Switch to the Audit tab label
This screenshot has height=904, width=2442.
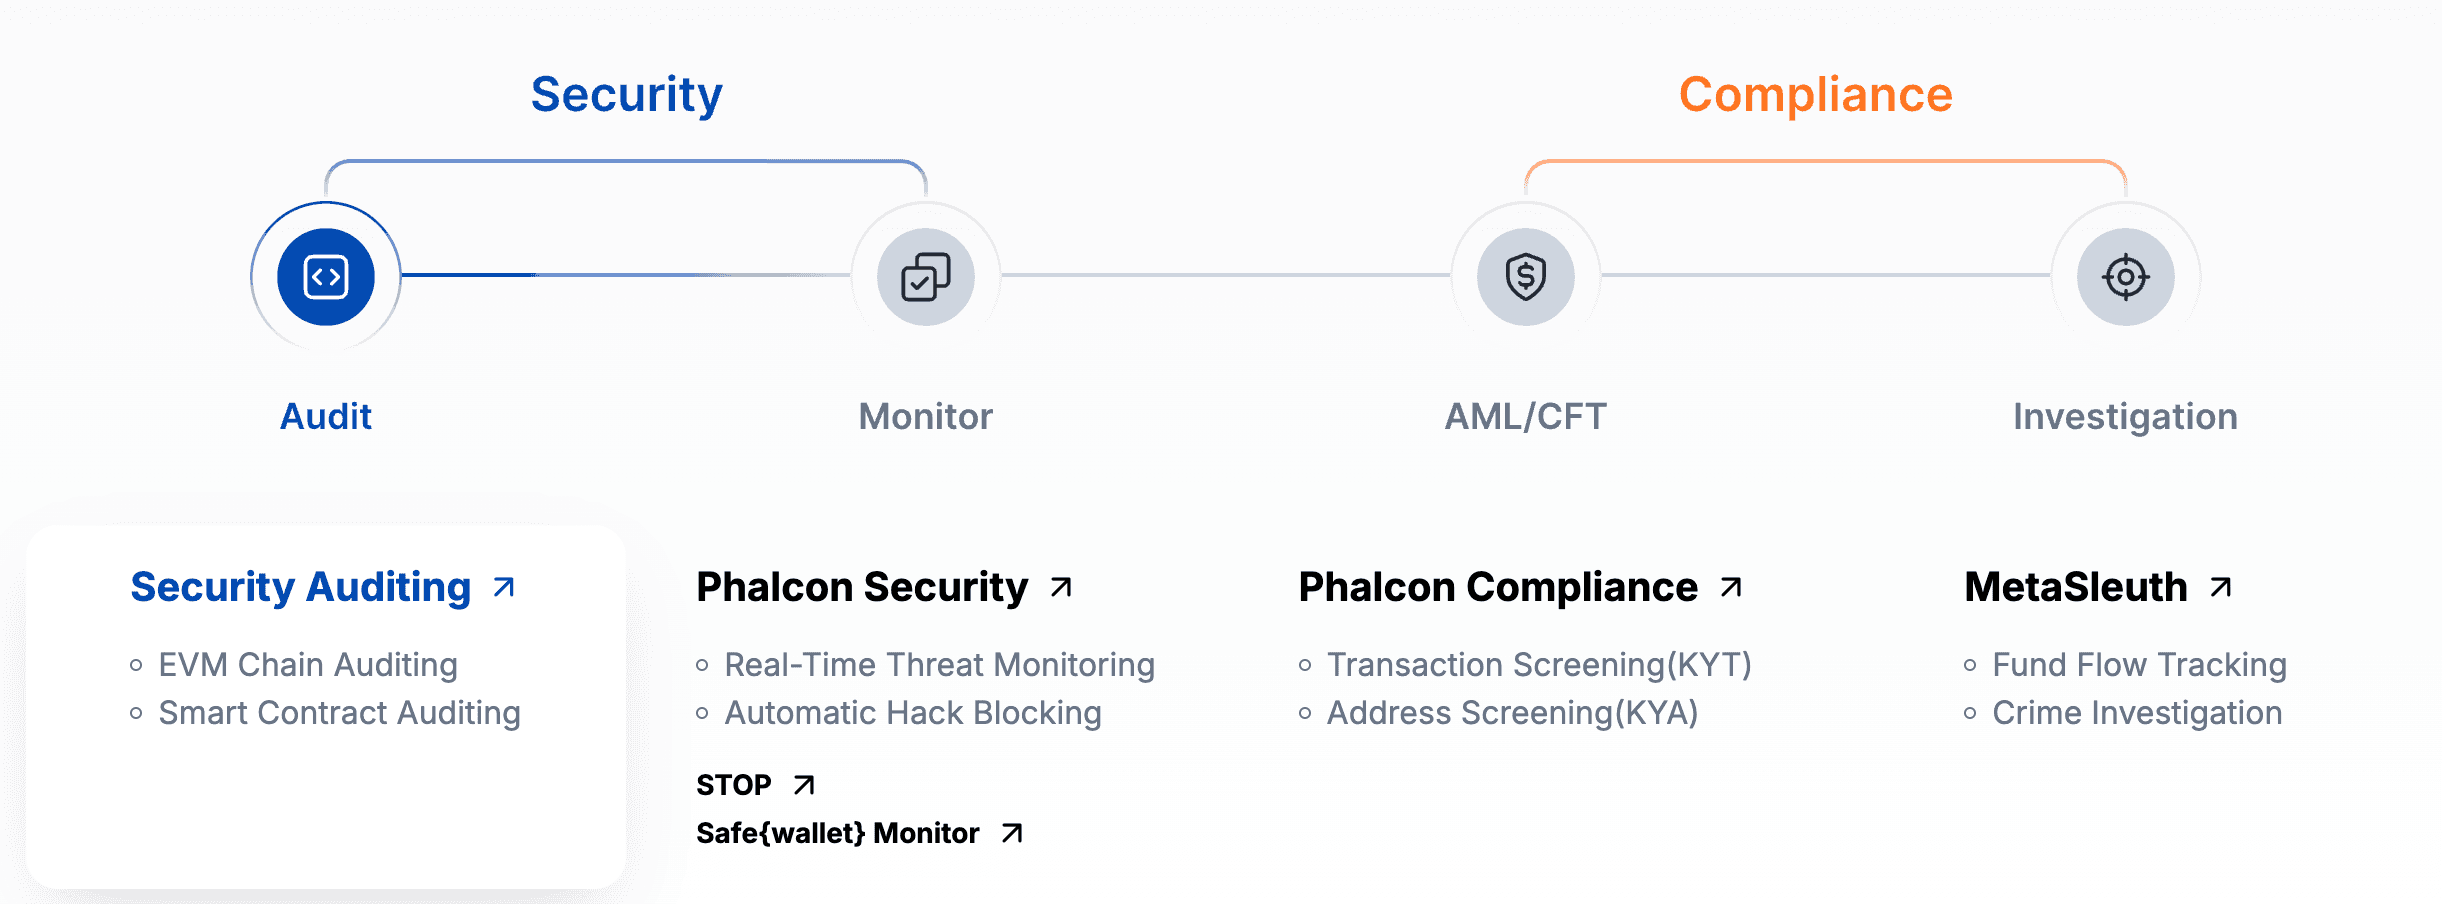pos(326,416)
